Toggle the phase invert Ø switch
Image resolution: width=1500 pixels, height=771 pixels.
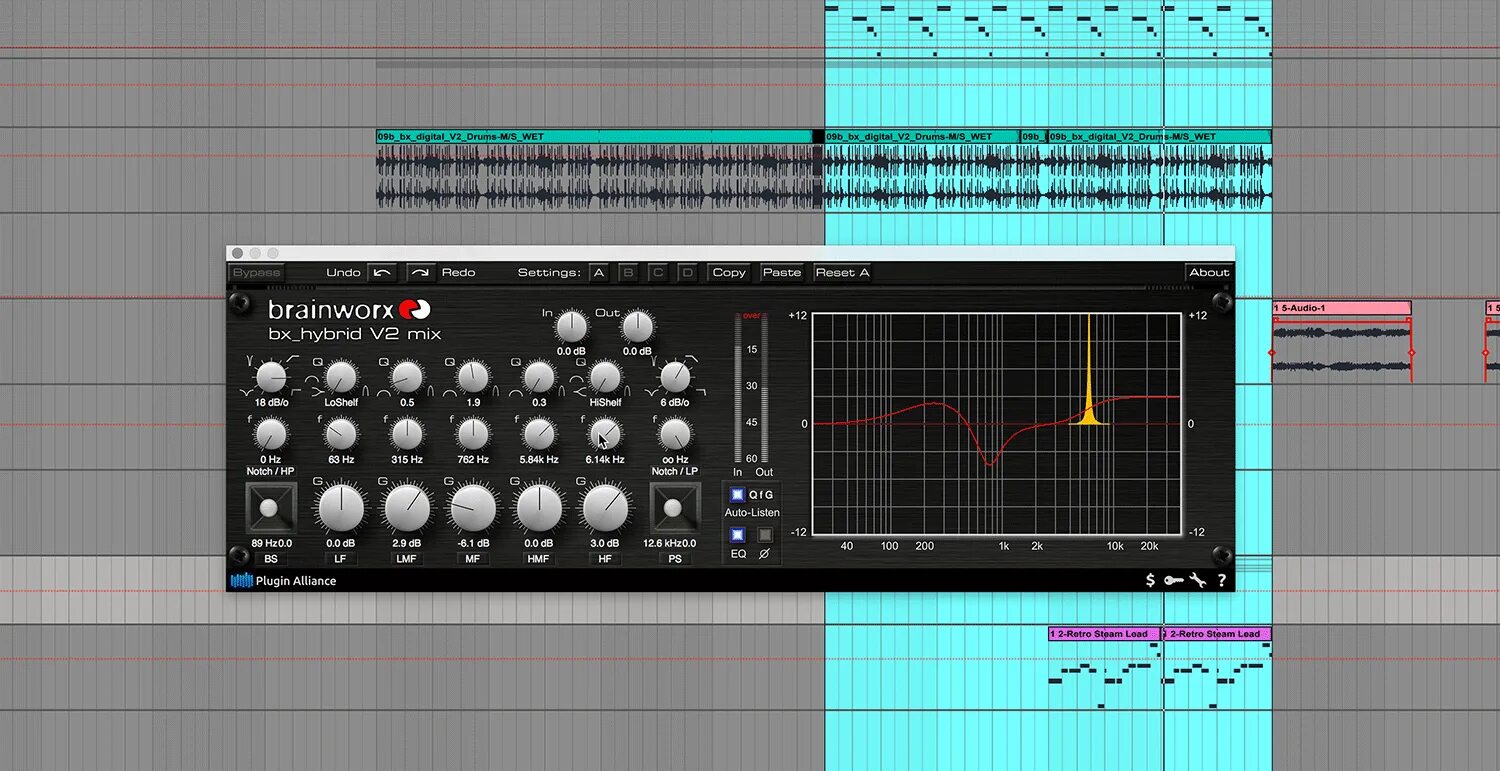click(x=765, y=535)
